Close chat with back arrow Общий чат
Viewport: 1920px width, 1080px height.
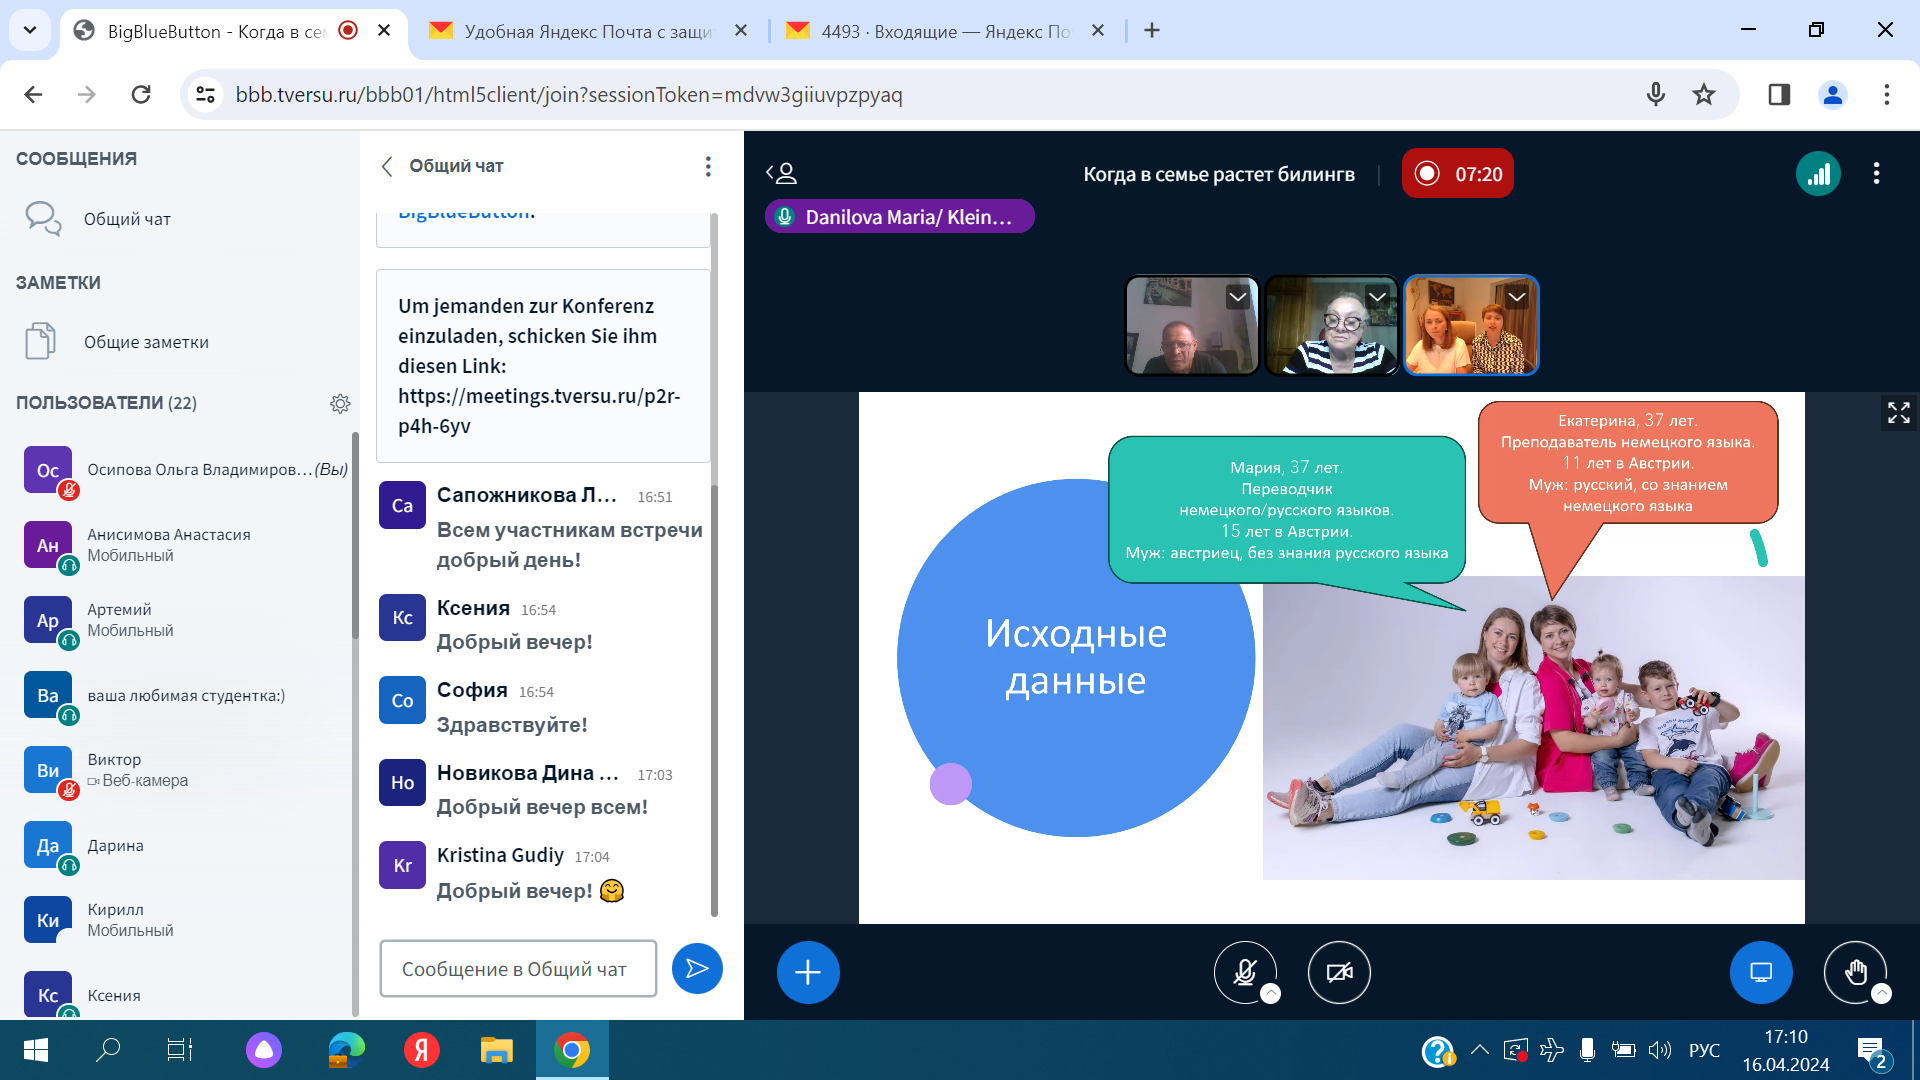click(x=387, y=166)
